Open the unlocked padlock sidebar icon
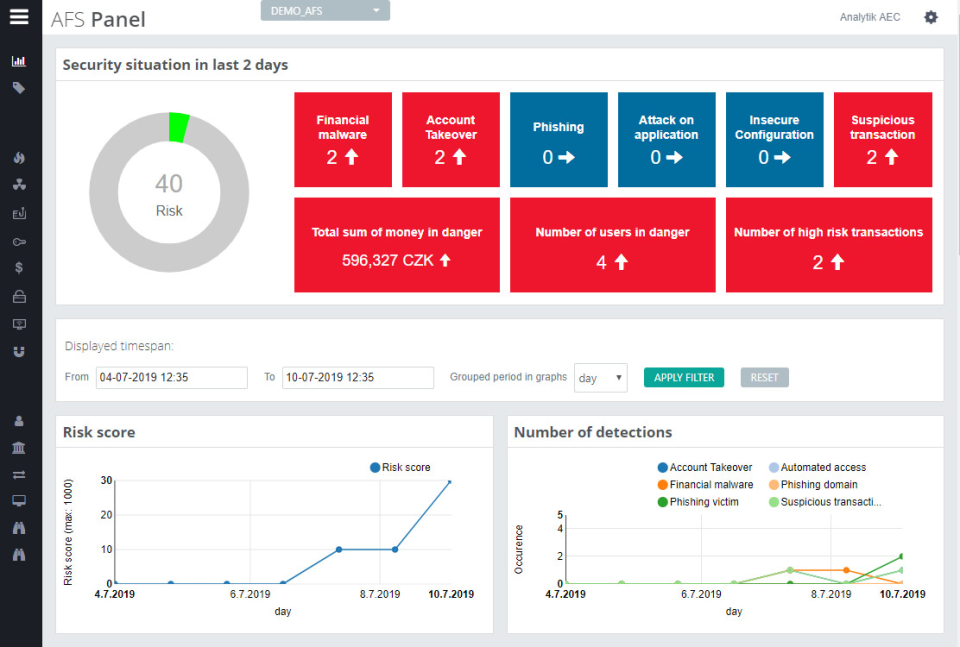This screenshot has width=960, height=647. coord(19,296)
